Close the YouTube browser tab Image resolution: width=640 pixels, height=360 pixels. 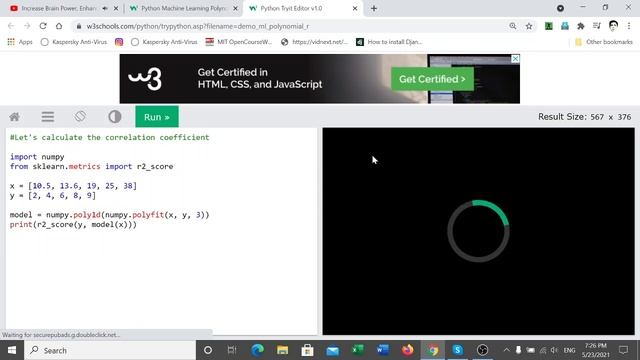click(116, 8)
